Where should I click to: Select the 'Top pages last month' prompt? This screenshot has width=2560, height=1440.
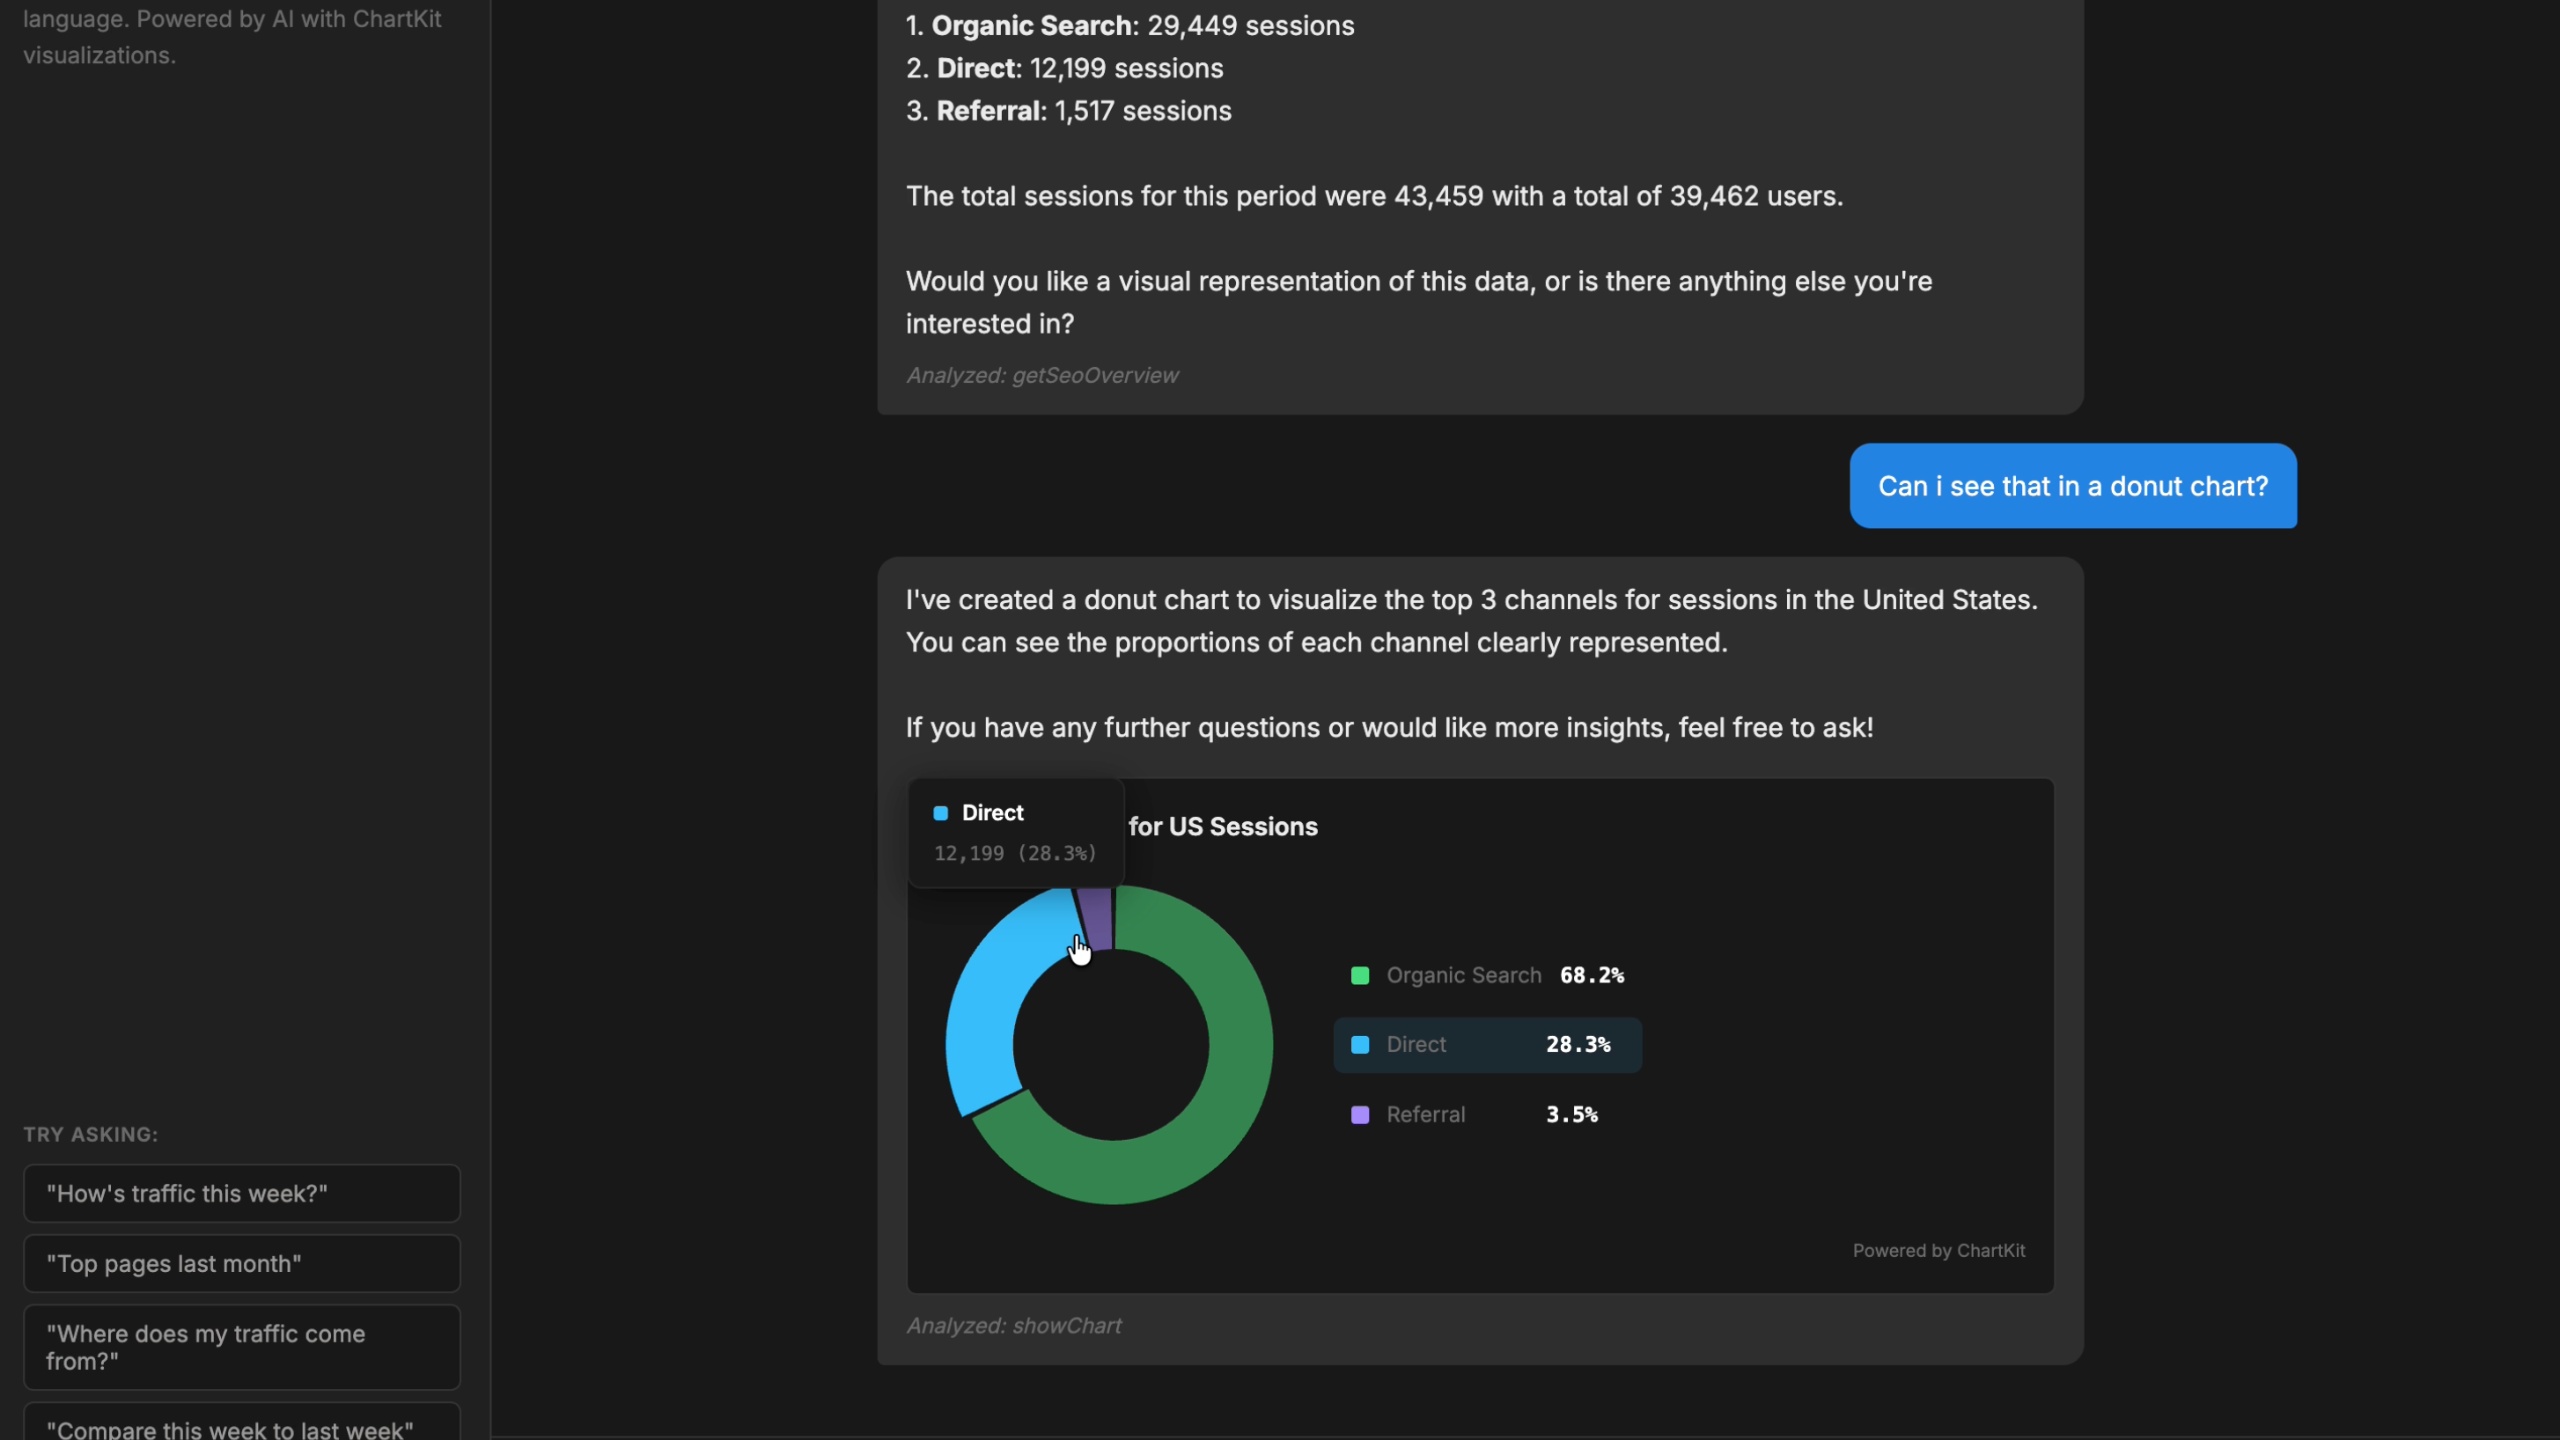[240, 1263]
